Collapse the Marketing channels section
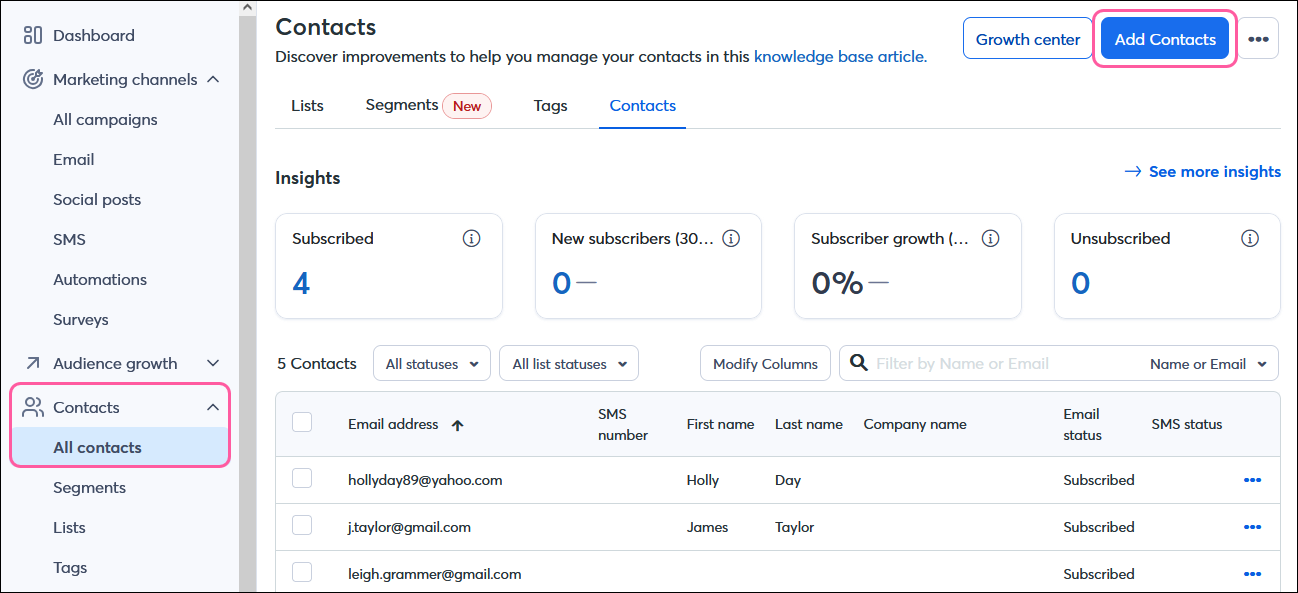This screenshot has width=1298, height=593. (212, 79)
